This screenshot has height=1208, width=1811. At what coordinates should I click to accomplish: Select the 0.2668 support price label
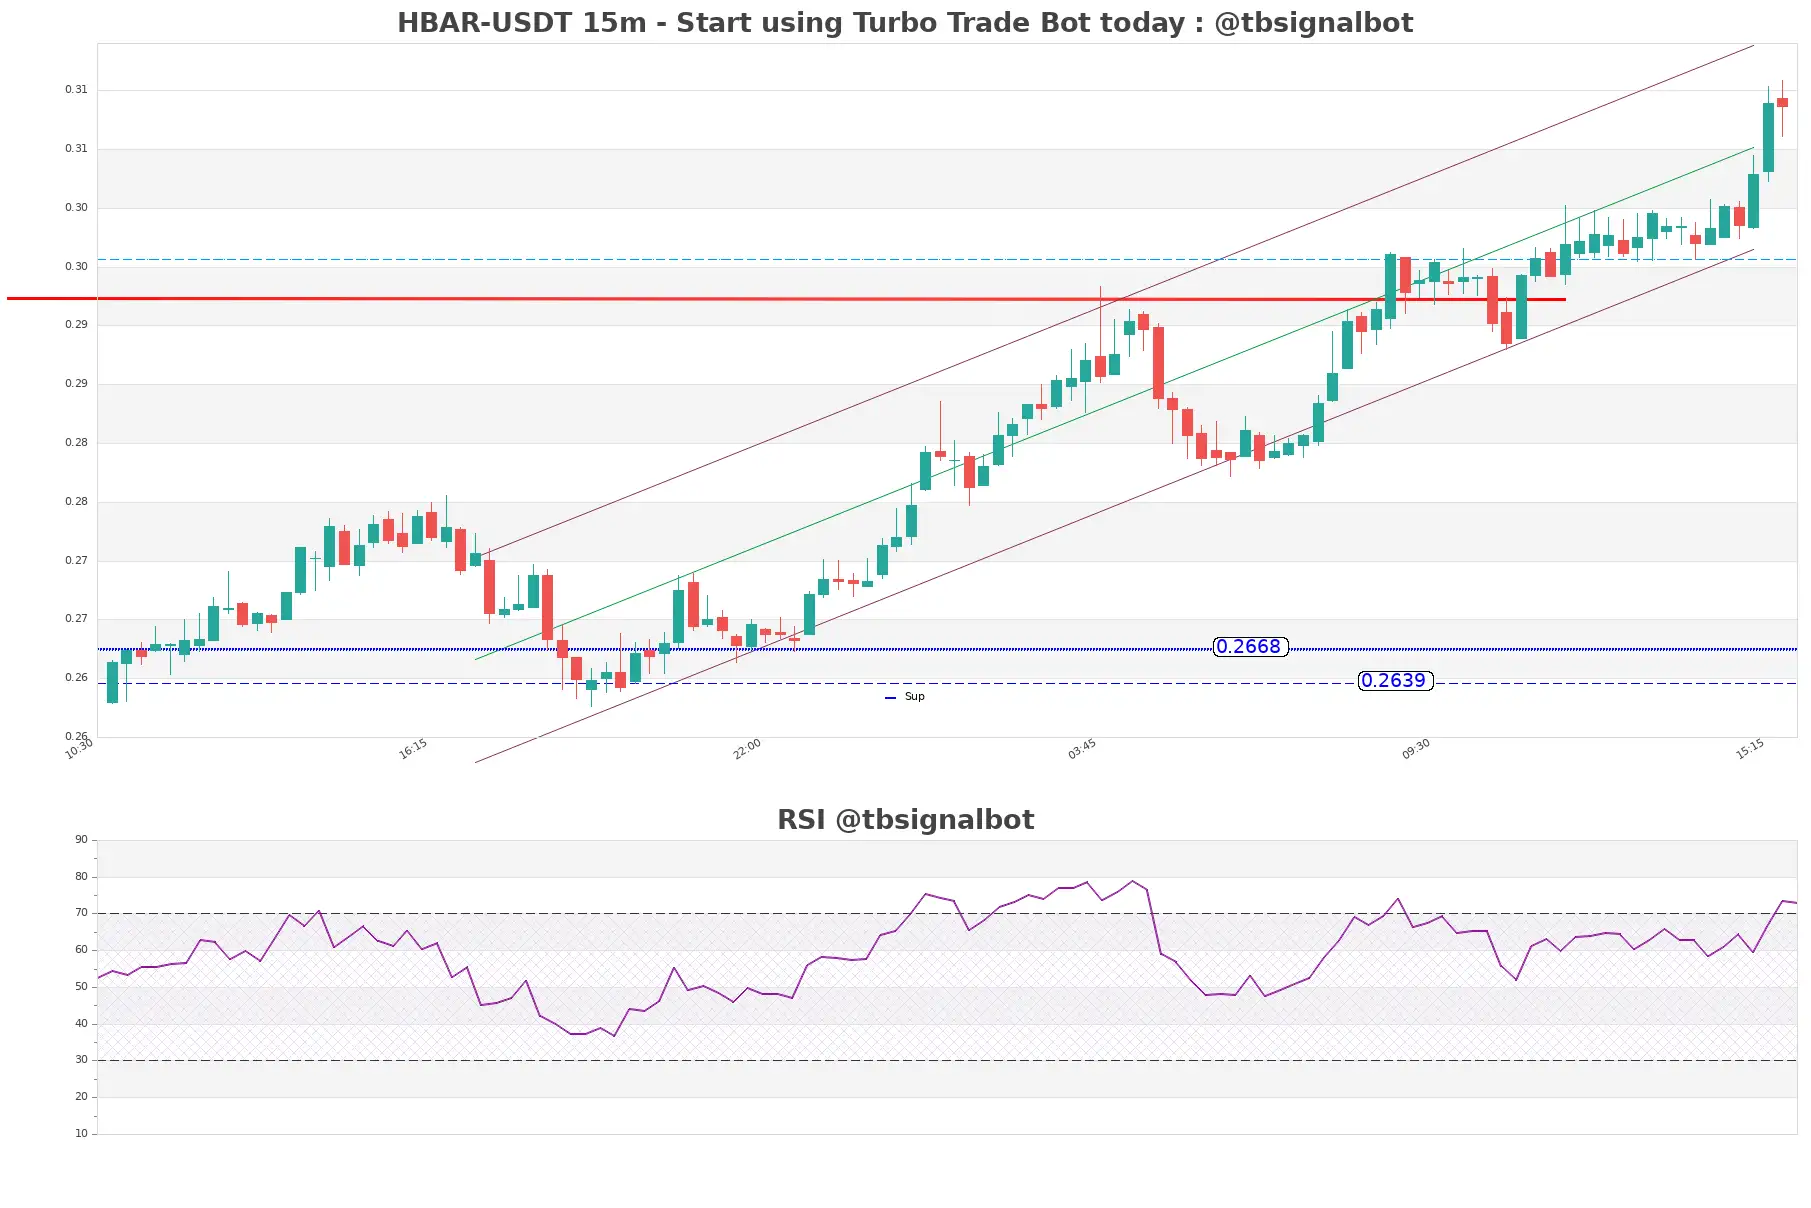1250,647
